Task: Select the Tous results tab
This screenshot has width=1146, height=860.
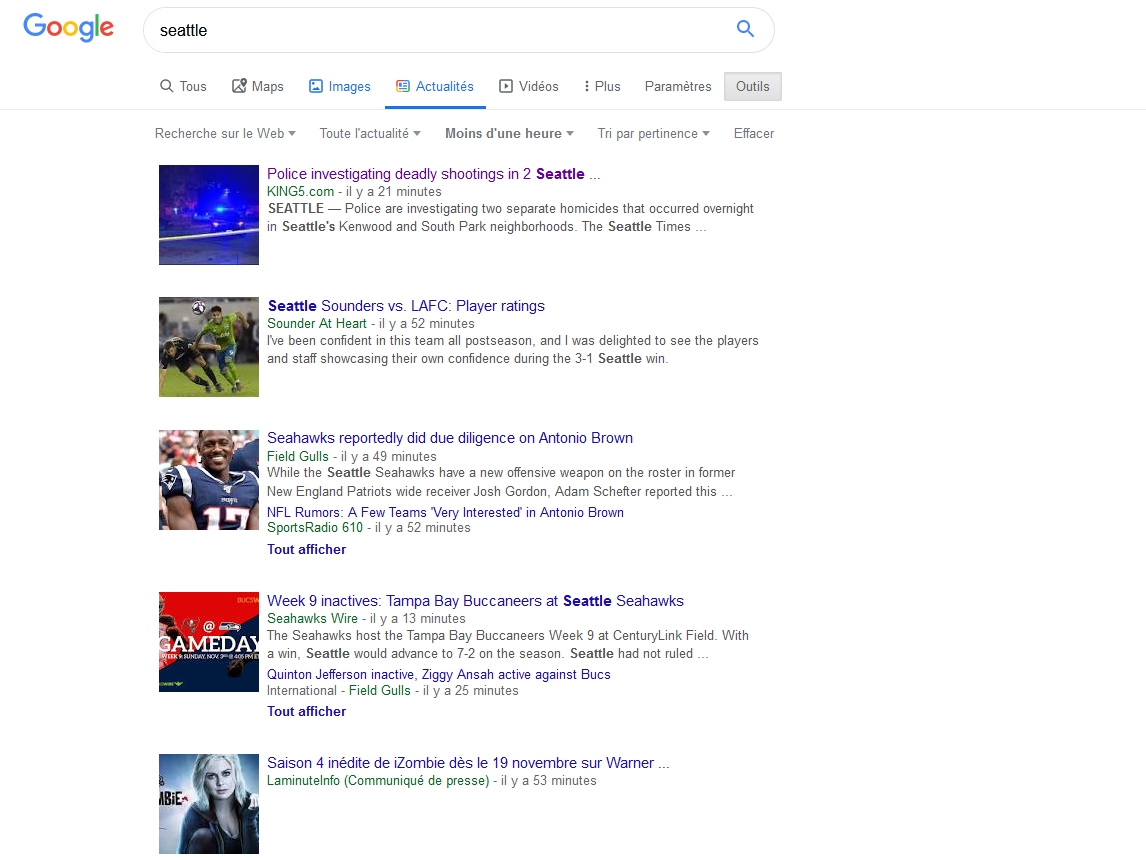Action: coord(183,87)
